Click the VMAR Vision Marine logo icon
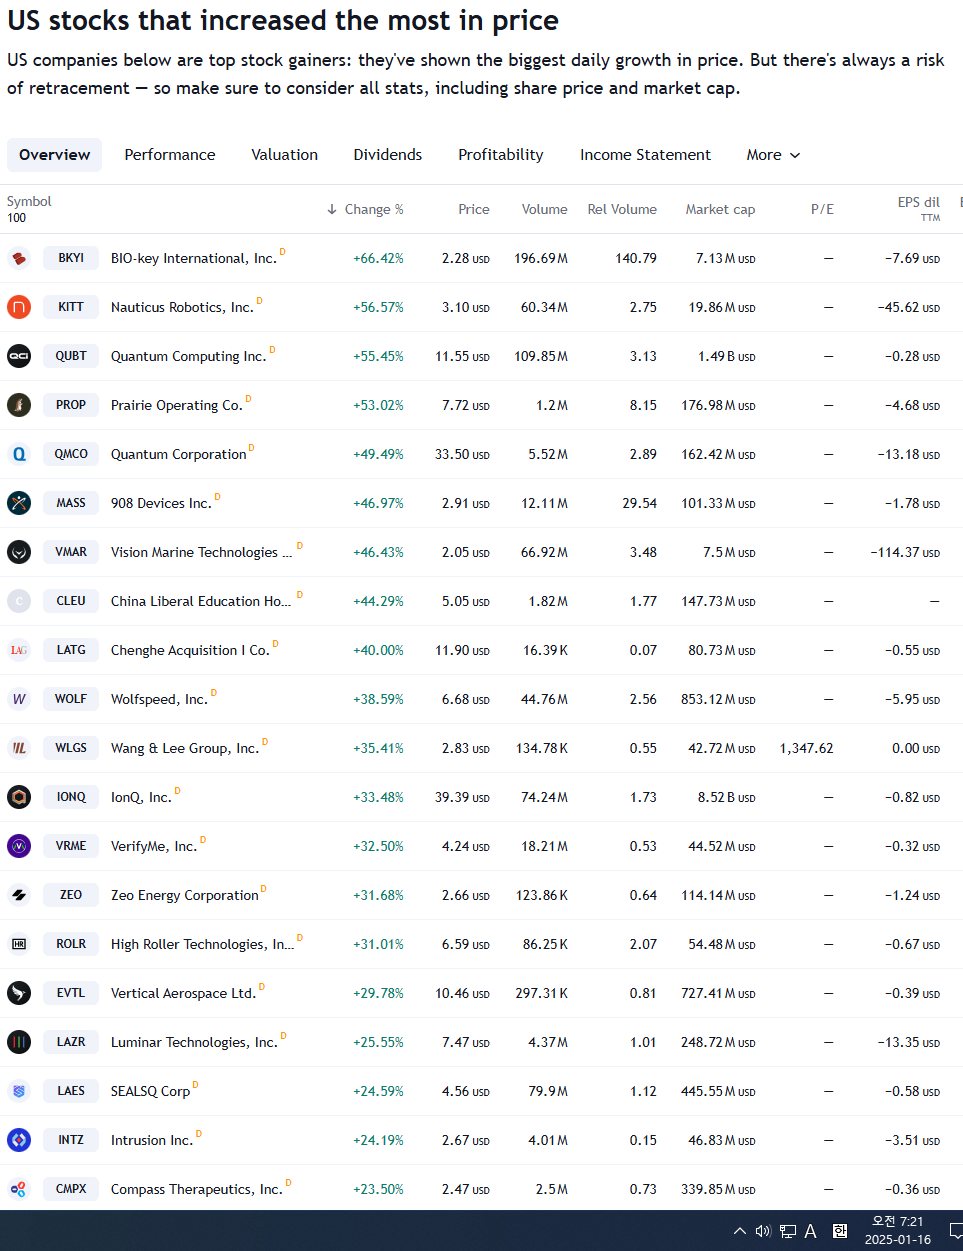 pyautogui.click(x=19, y=552)
